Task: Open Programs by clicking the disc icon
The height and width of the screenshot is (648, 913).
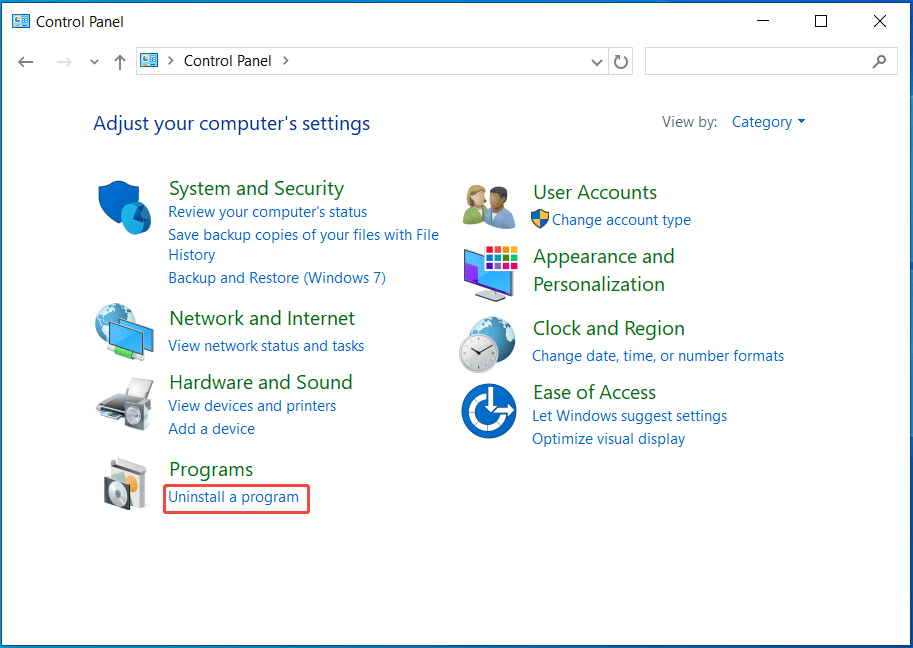Action: (123, 485)
